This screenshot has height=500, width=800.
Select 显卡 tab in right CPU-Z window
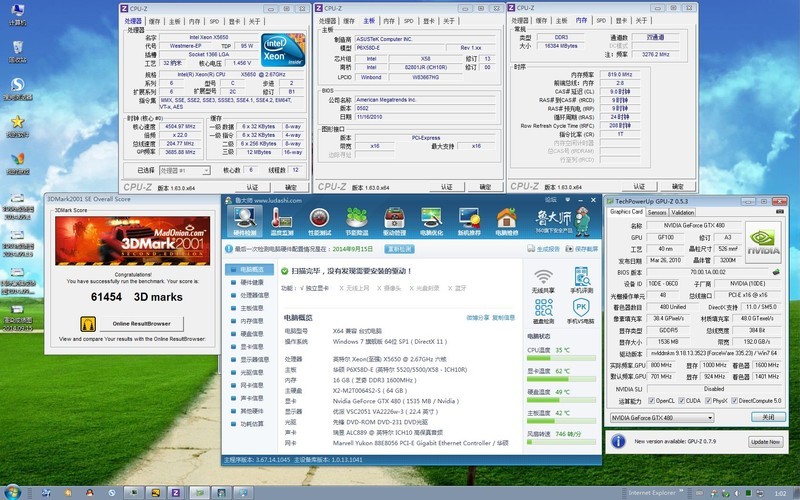621,20
